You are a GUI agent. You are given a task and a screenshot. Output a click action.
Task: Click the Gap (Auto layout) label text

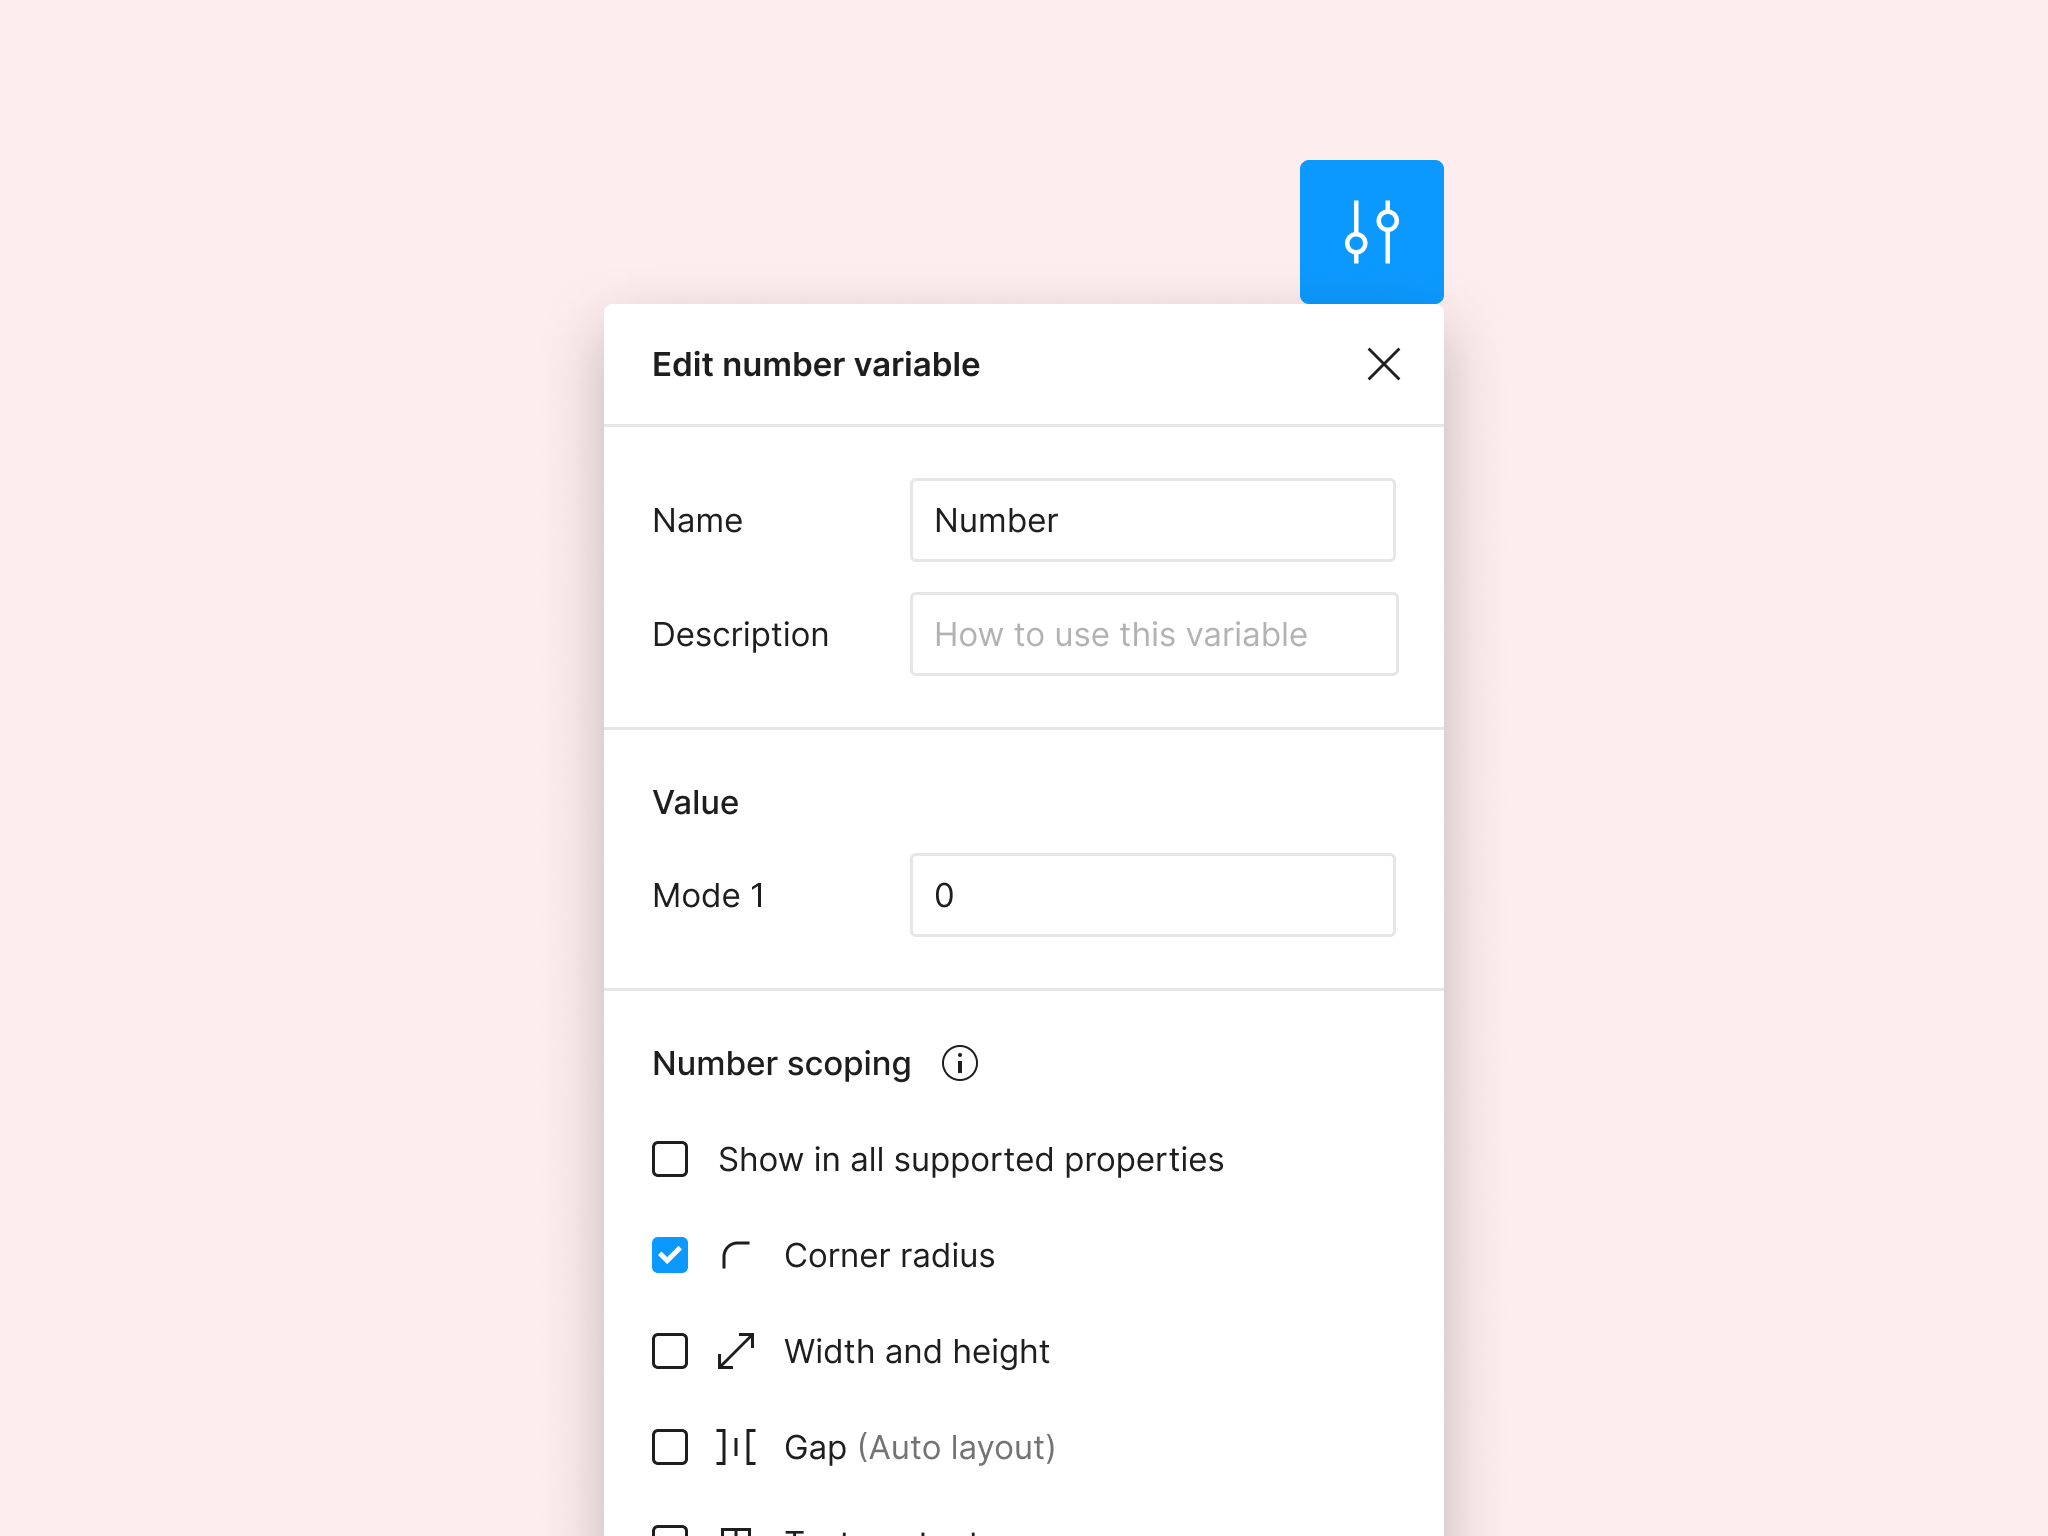920,1447
